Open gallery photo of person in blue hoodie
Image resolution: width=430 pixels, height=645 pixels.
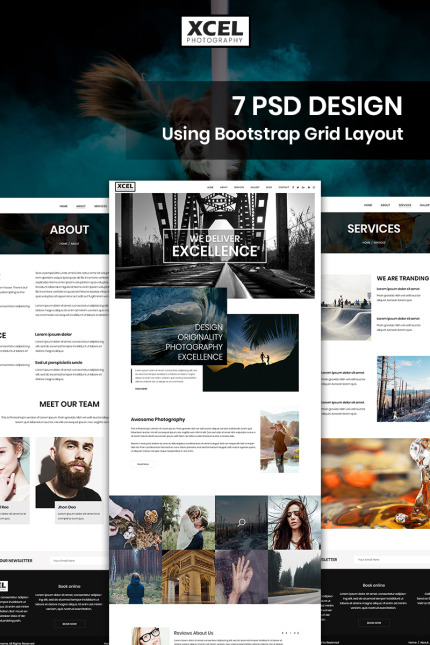pos(135,577)
